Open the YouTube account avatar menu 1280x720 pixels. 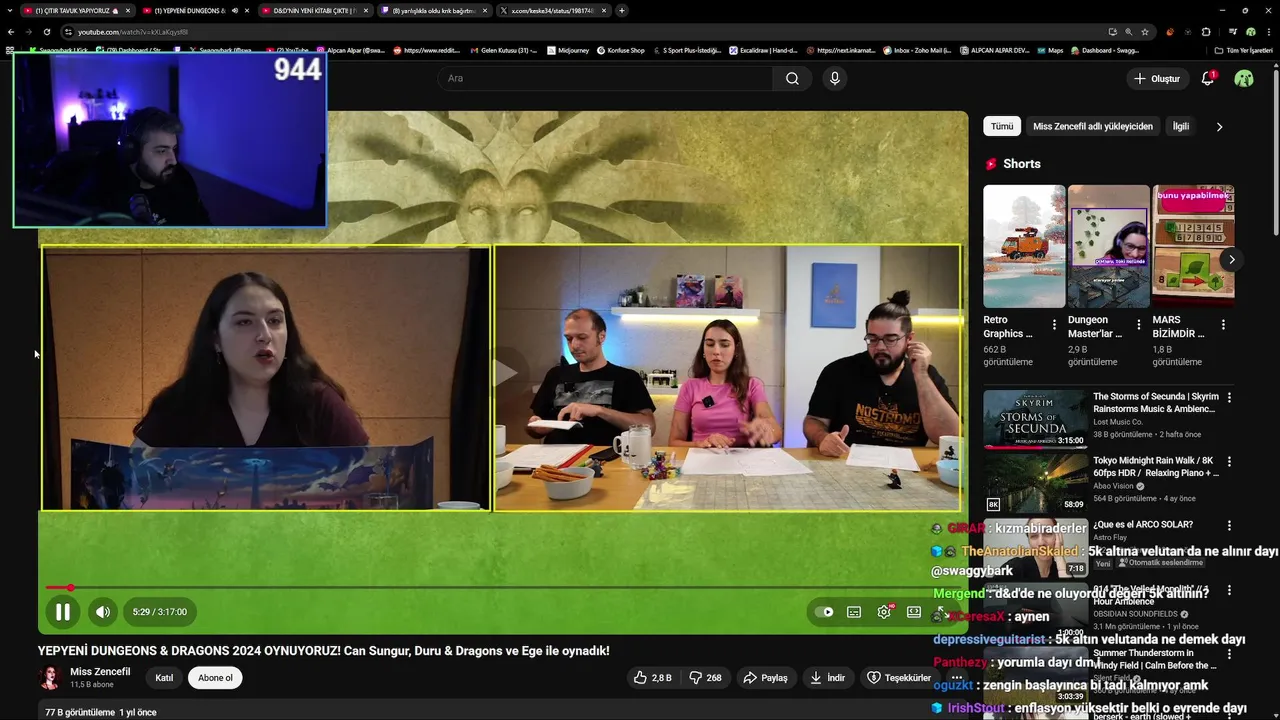1244,79
